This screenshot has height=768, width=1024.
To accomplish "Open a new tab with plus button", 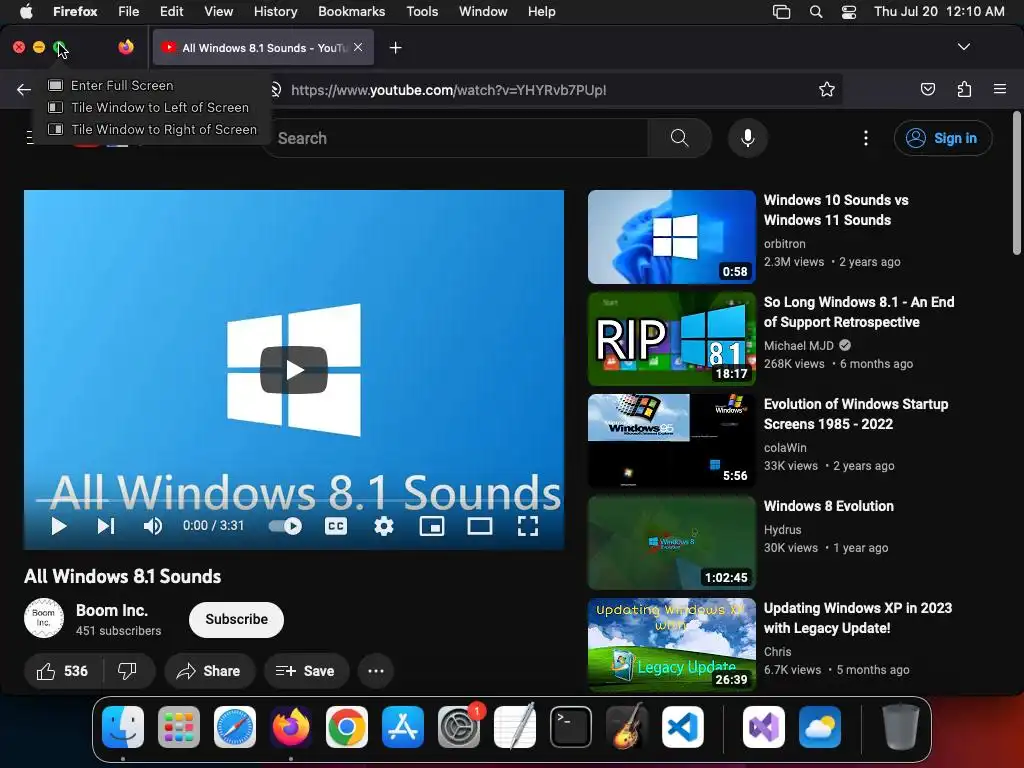I will (x=395, y=48).
